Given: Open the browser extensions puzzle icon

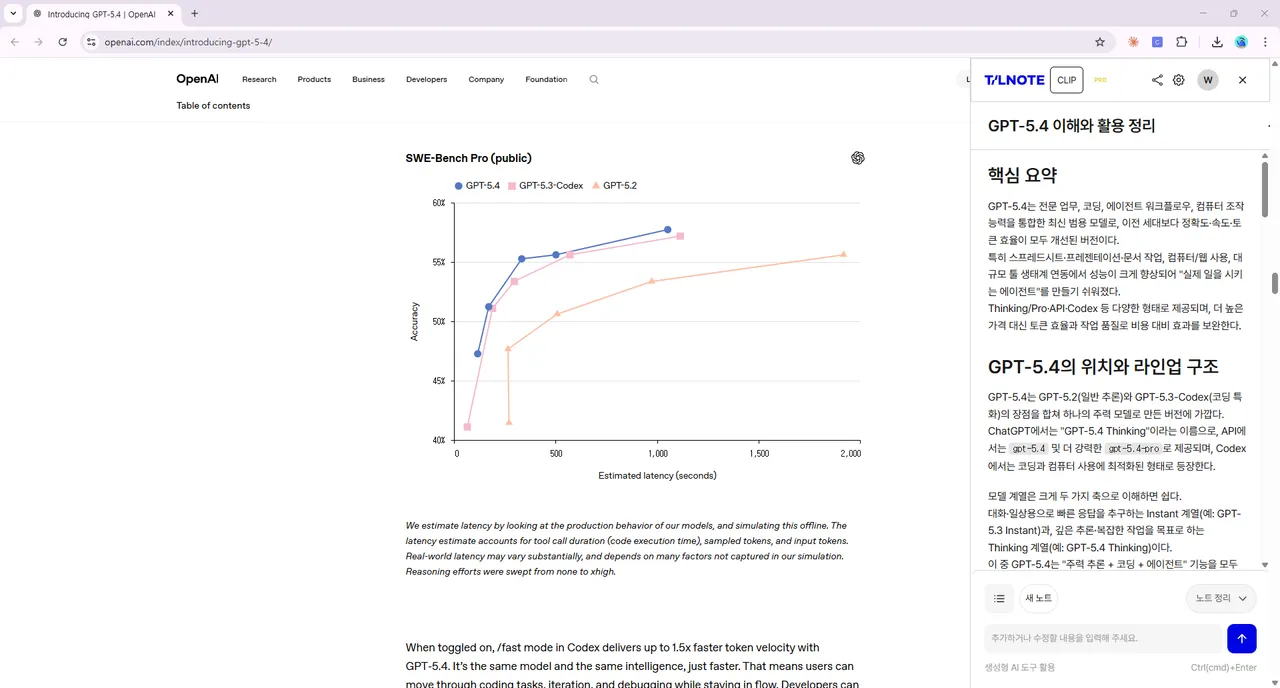Looking at the screenshot, I should [x=1182, y=42].
